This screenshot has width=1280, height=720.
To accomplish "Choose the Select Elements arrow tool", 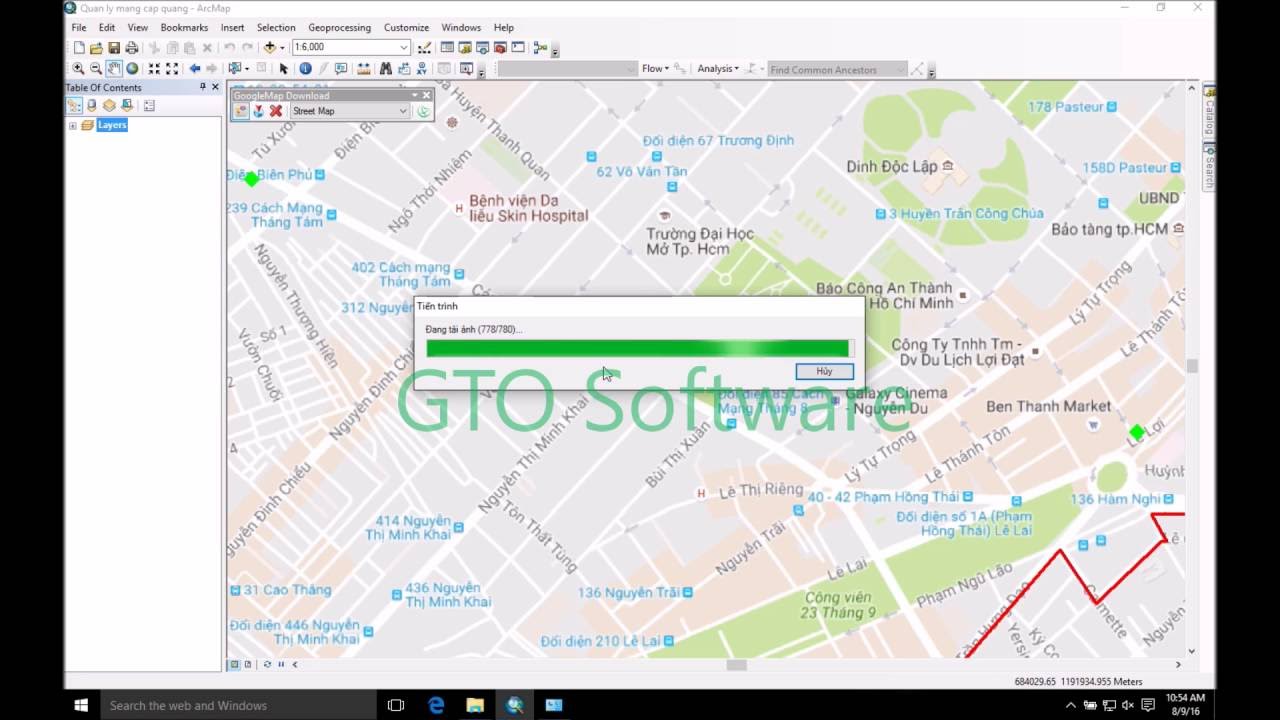I will coord(283,68).
